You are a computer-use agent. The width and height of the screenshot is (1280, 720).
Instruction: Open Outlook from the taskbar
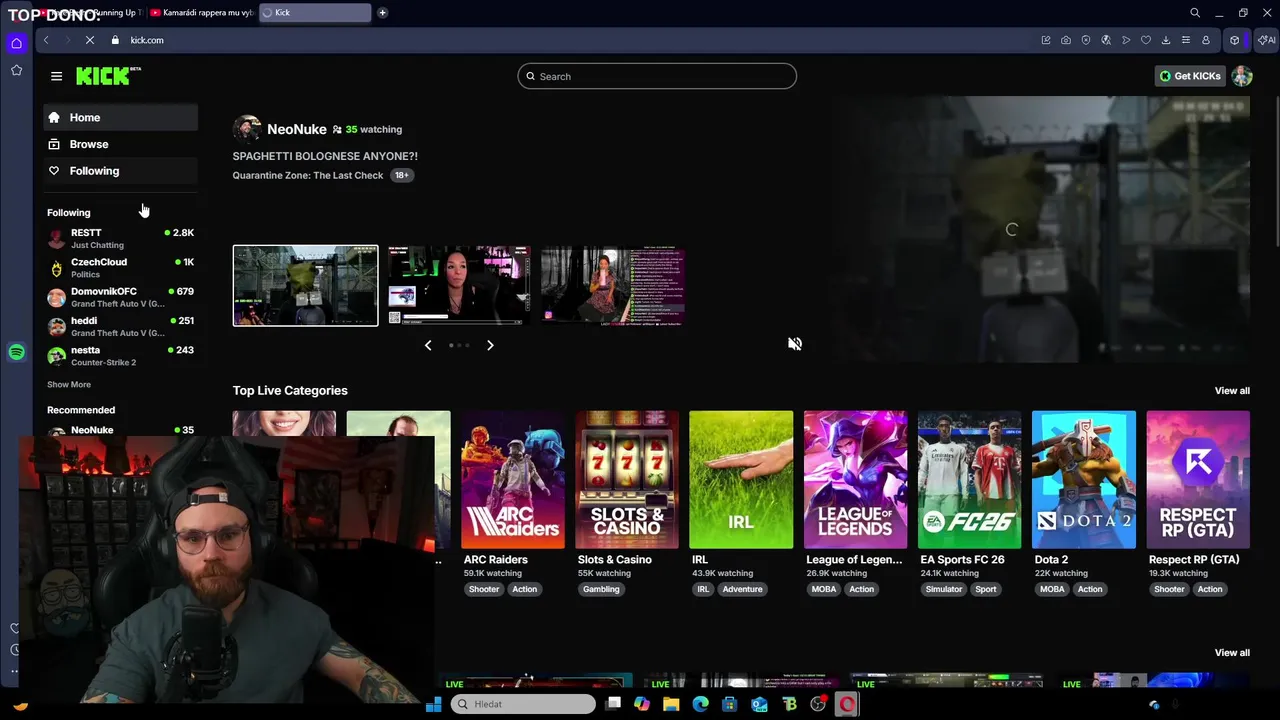tap(760, 704)
